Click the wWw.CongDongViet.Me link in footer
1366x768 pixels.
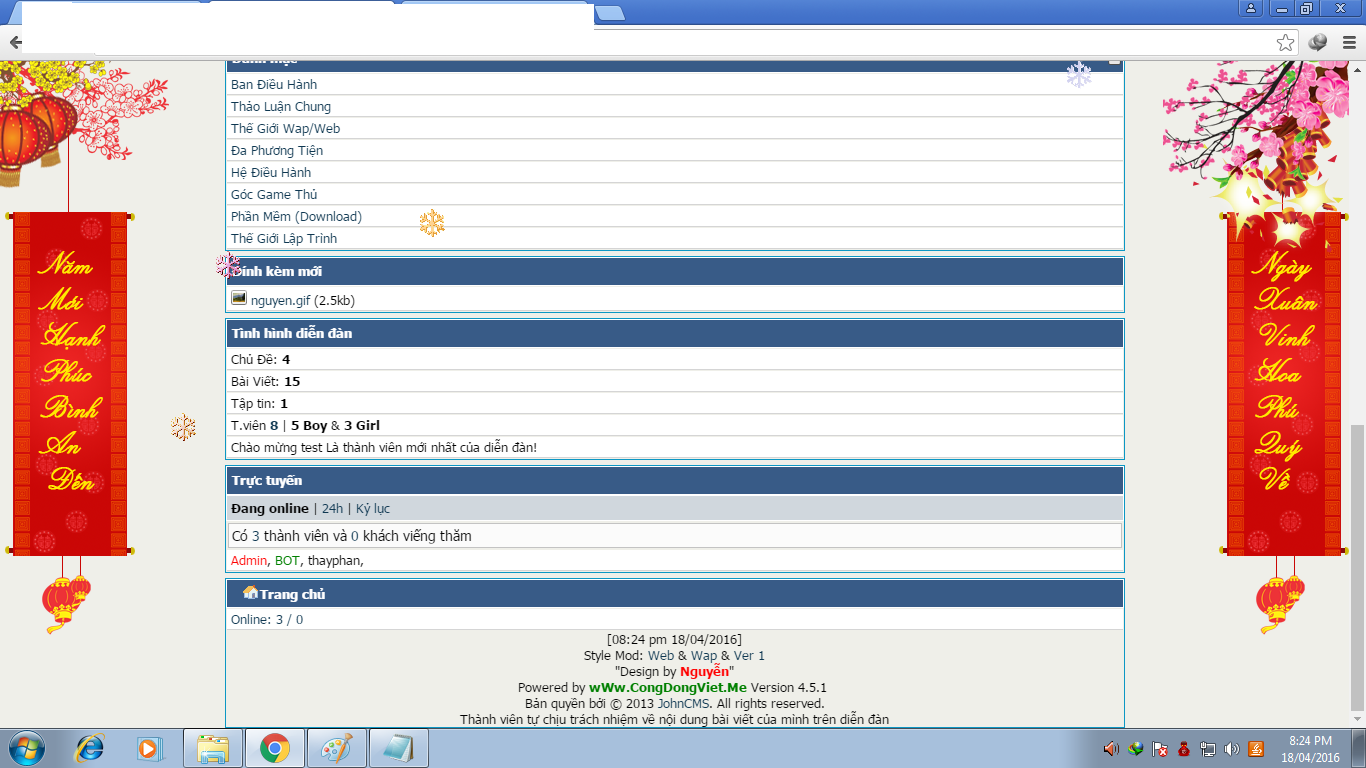click(x=667, y=688)
